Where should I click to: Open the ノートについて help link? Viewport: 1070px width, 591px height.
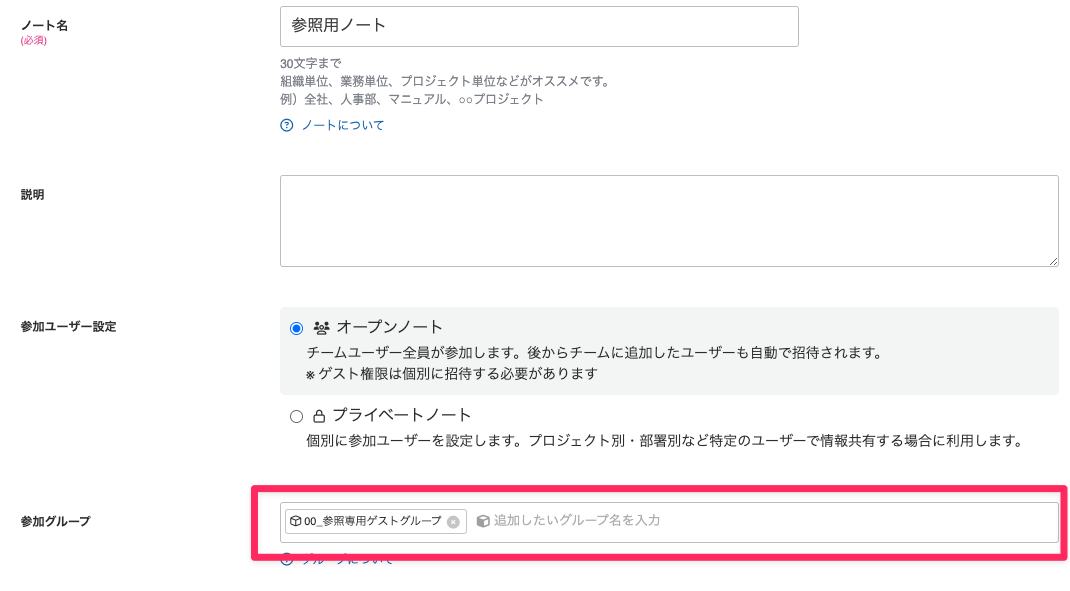click(x=346, y=125)
